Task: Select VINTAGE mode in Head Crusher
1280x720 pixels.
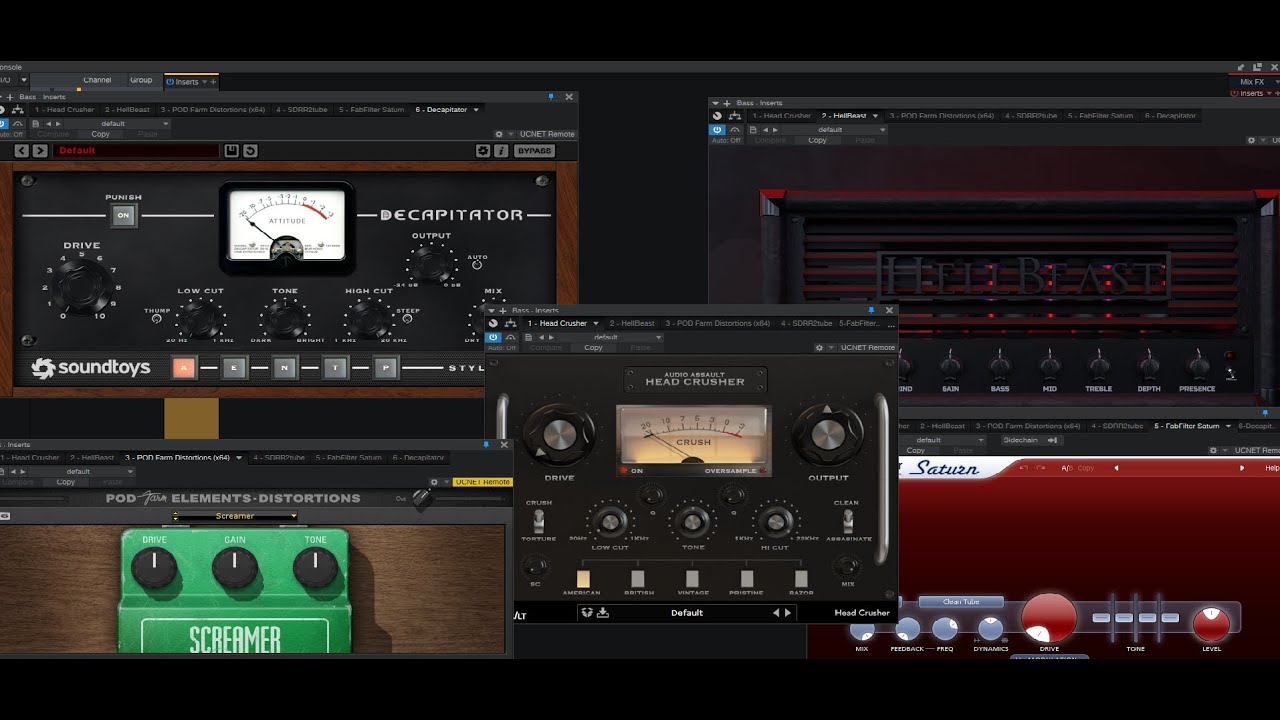Action: pyautogui.click(x=692, y=579)
